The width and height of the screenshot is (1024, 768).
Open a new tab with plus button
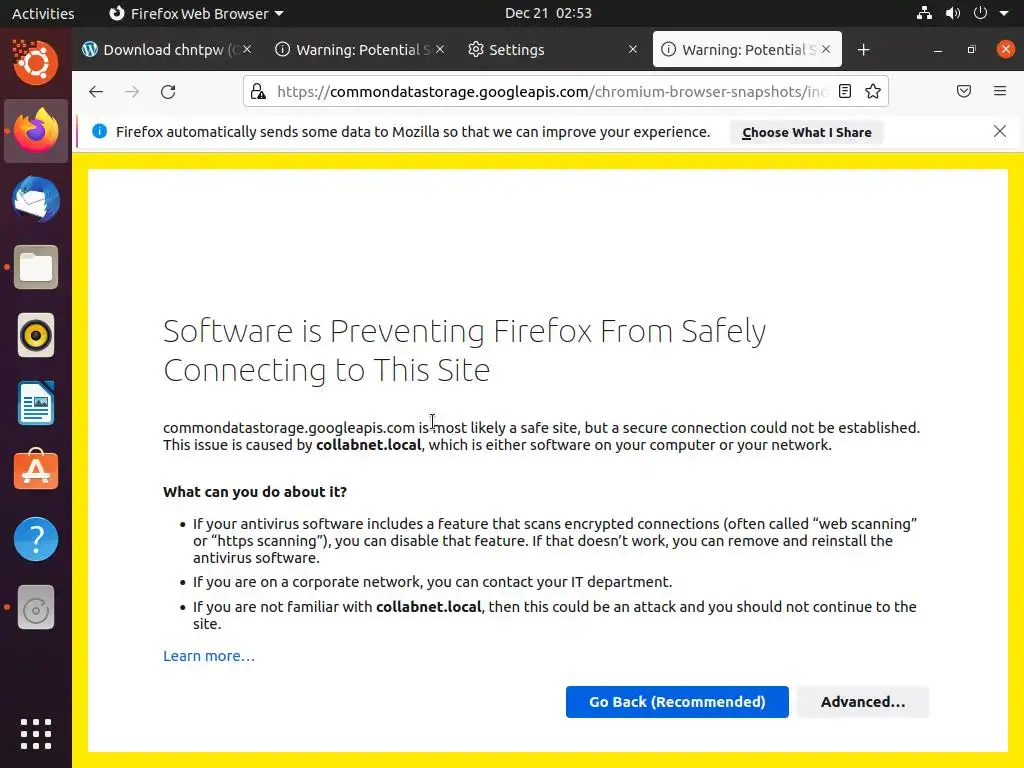864,50
